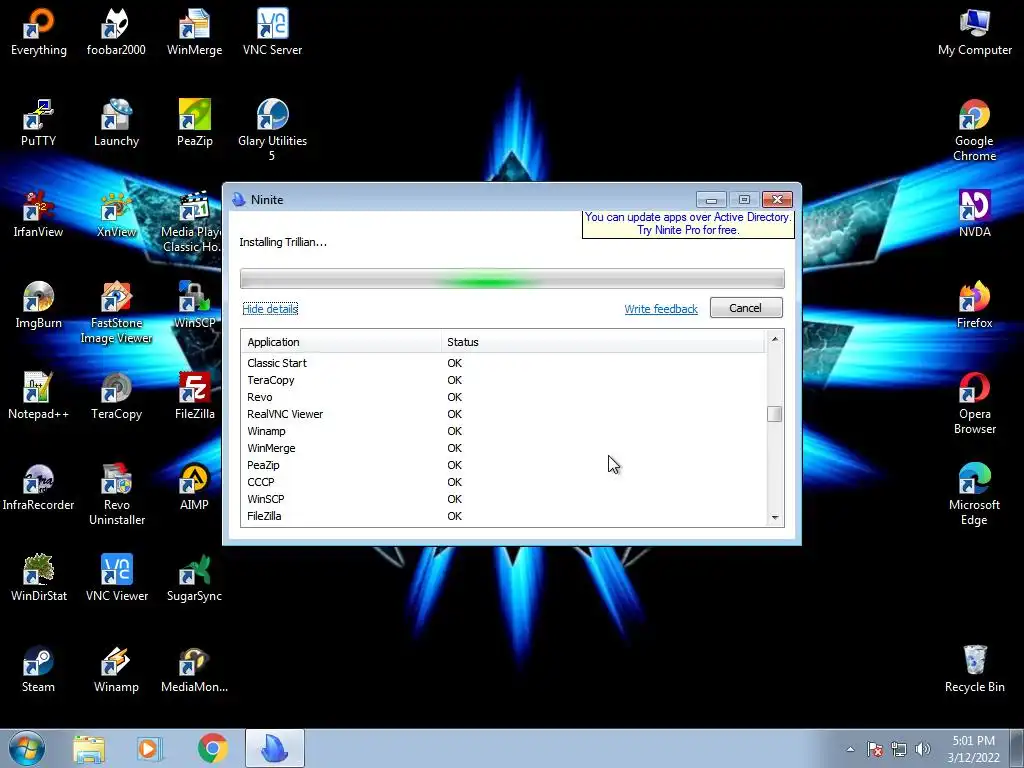
Task: Select FastStone Image Viewer shortcut
Action: click(116, 313)
